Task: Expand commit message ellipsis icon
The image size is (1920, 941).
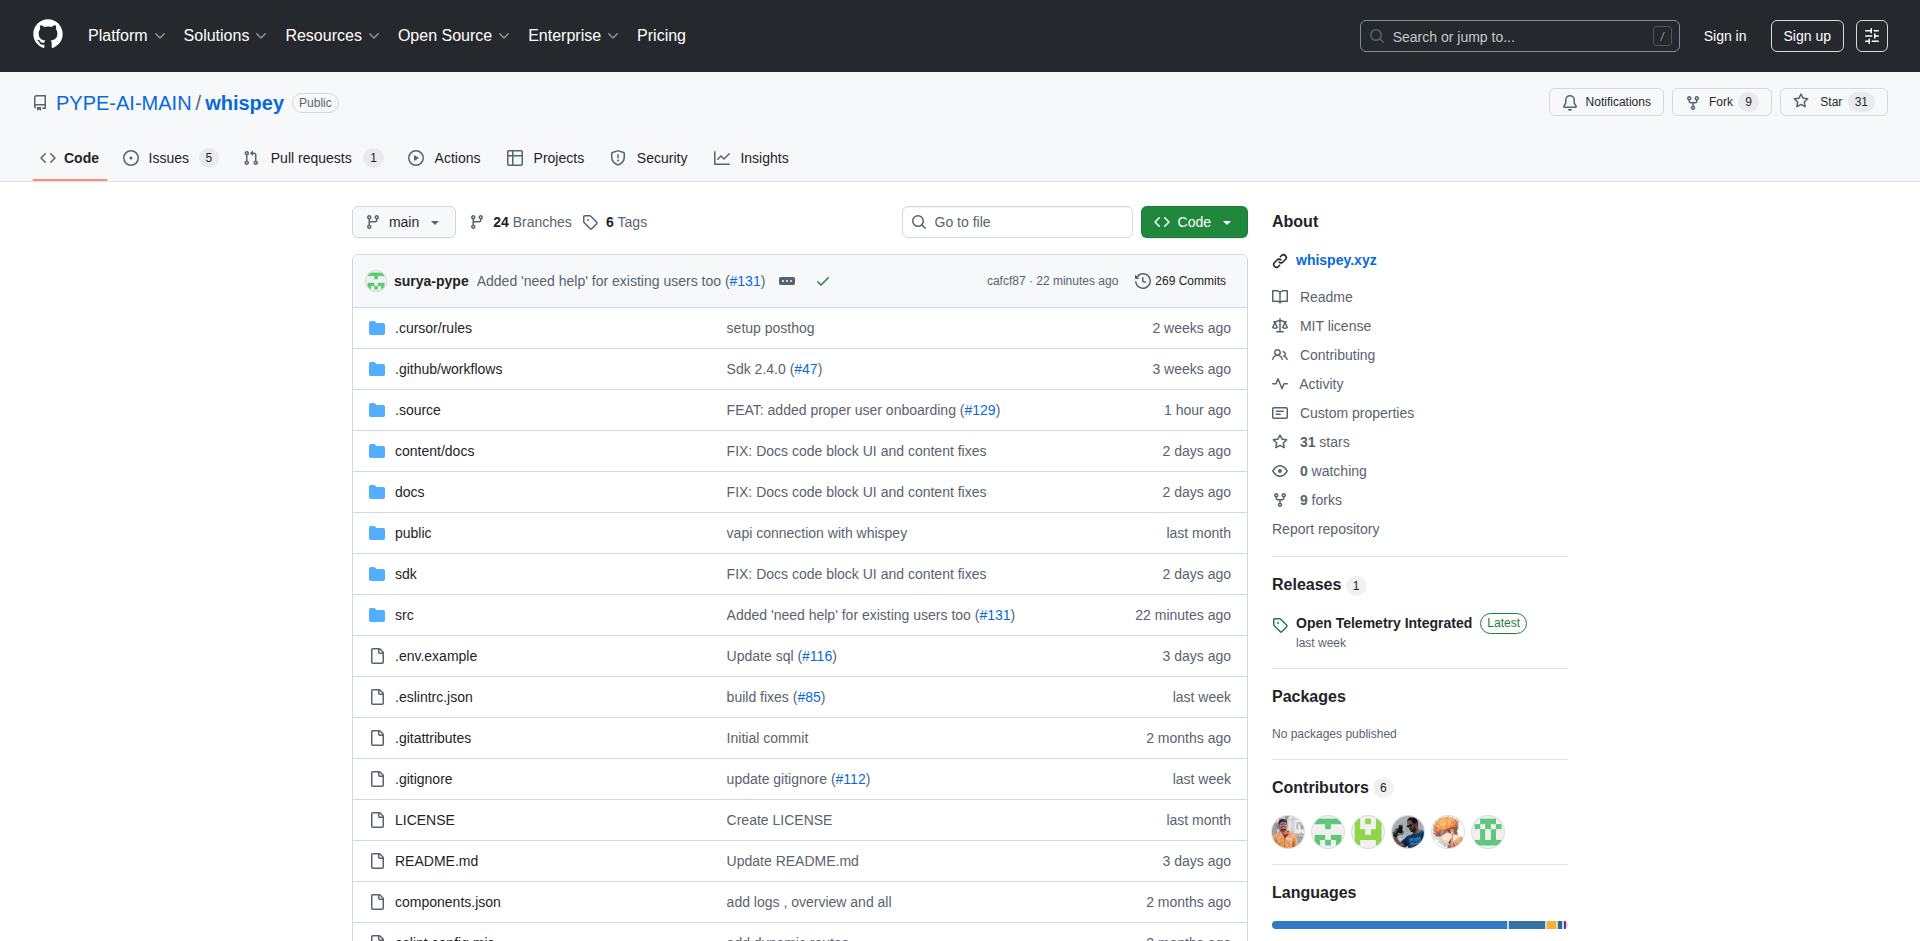Action: pyautogui.click(x=787, y=281)
